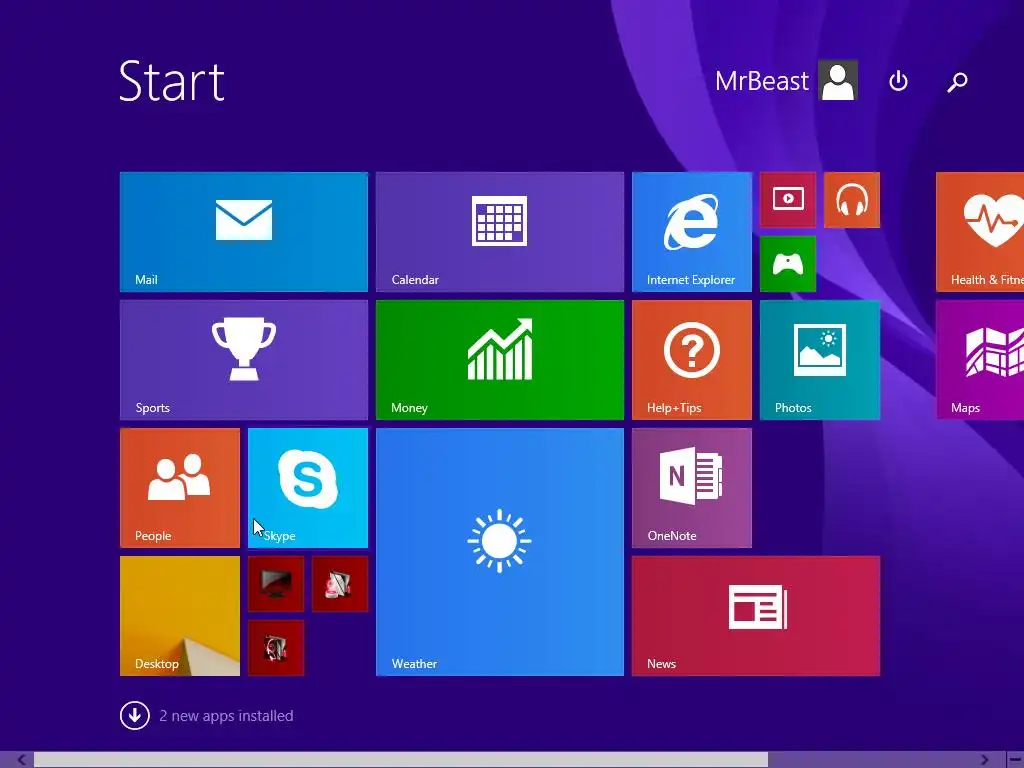1024x768 pixels.
Task: Open the Help+Tips tile
Action: pyautogui.click(x=692, y=360)
